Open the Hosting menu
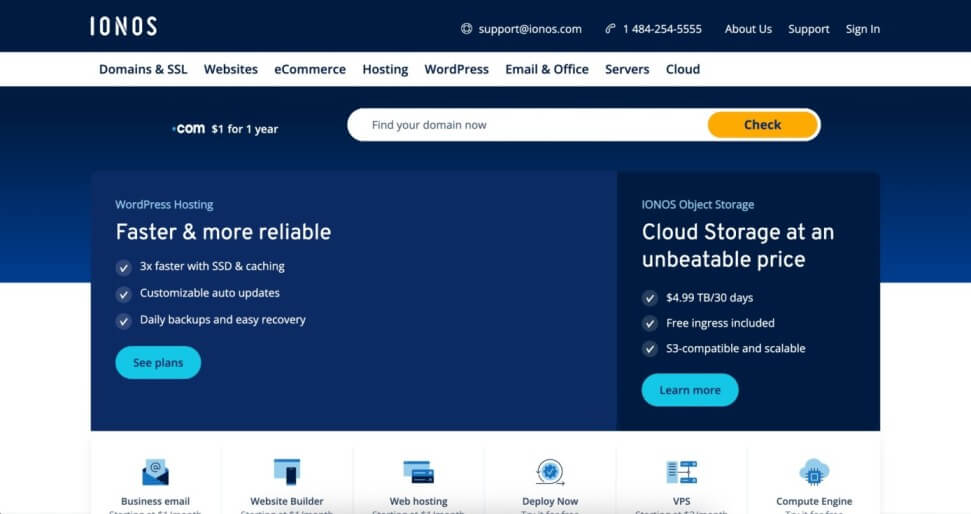The height and width of the screenshot is (514, 971). (x=385, y=69)
